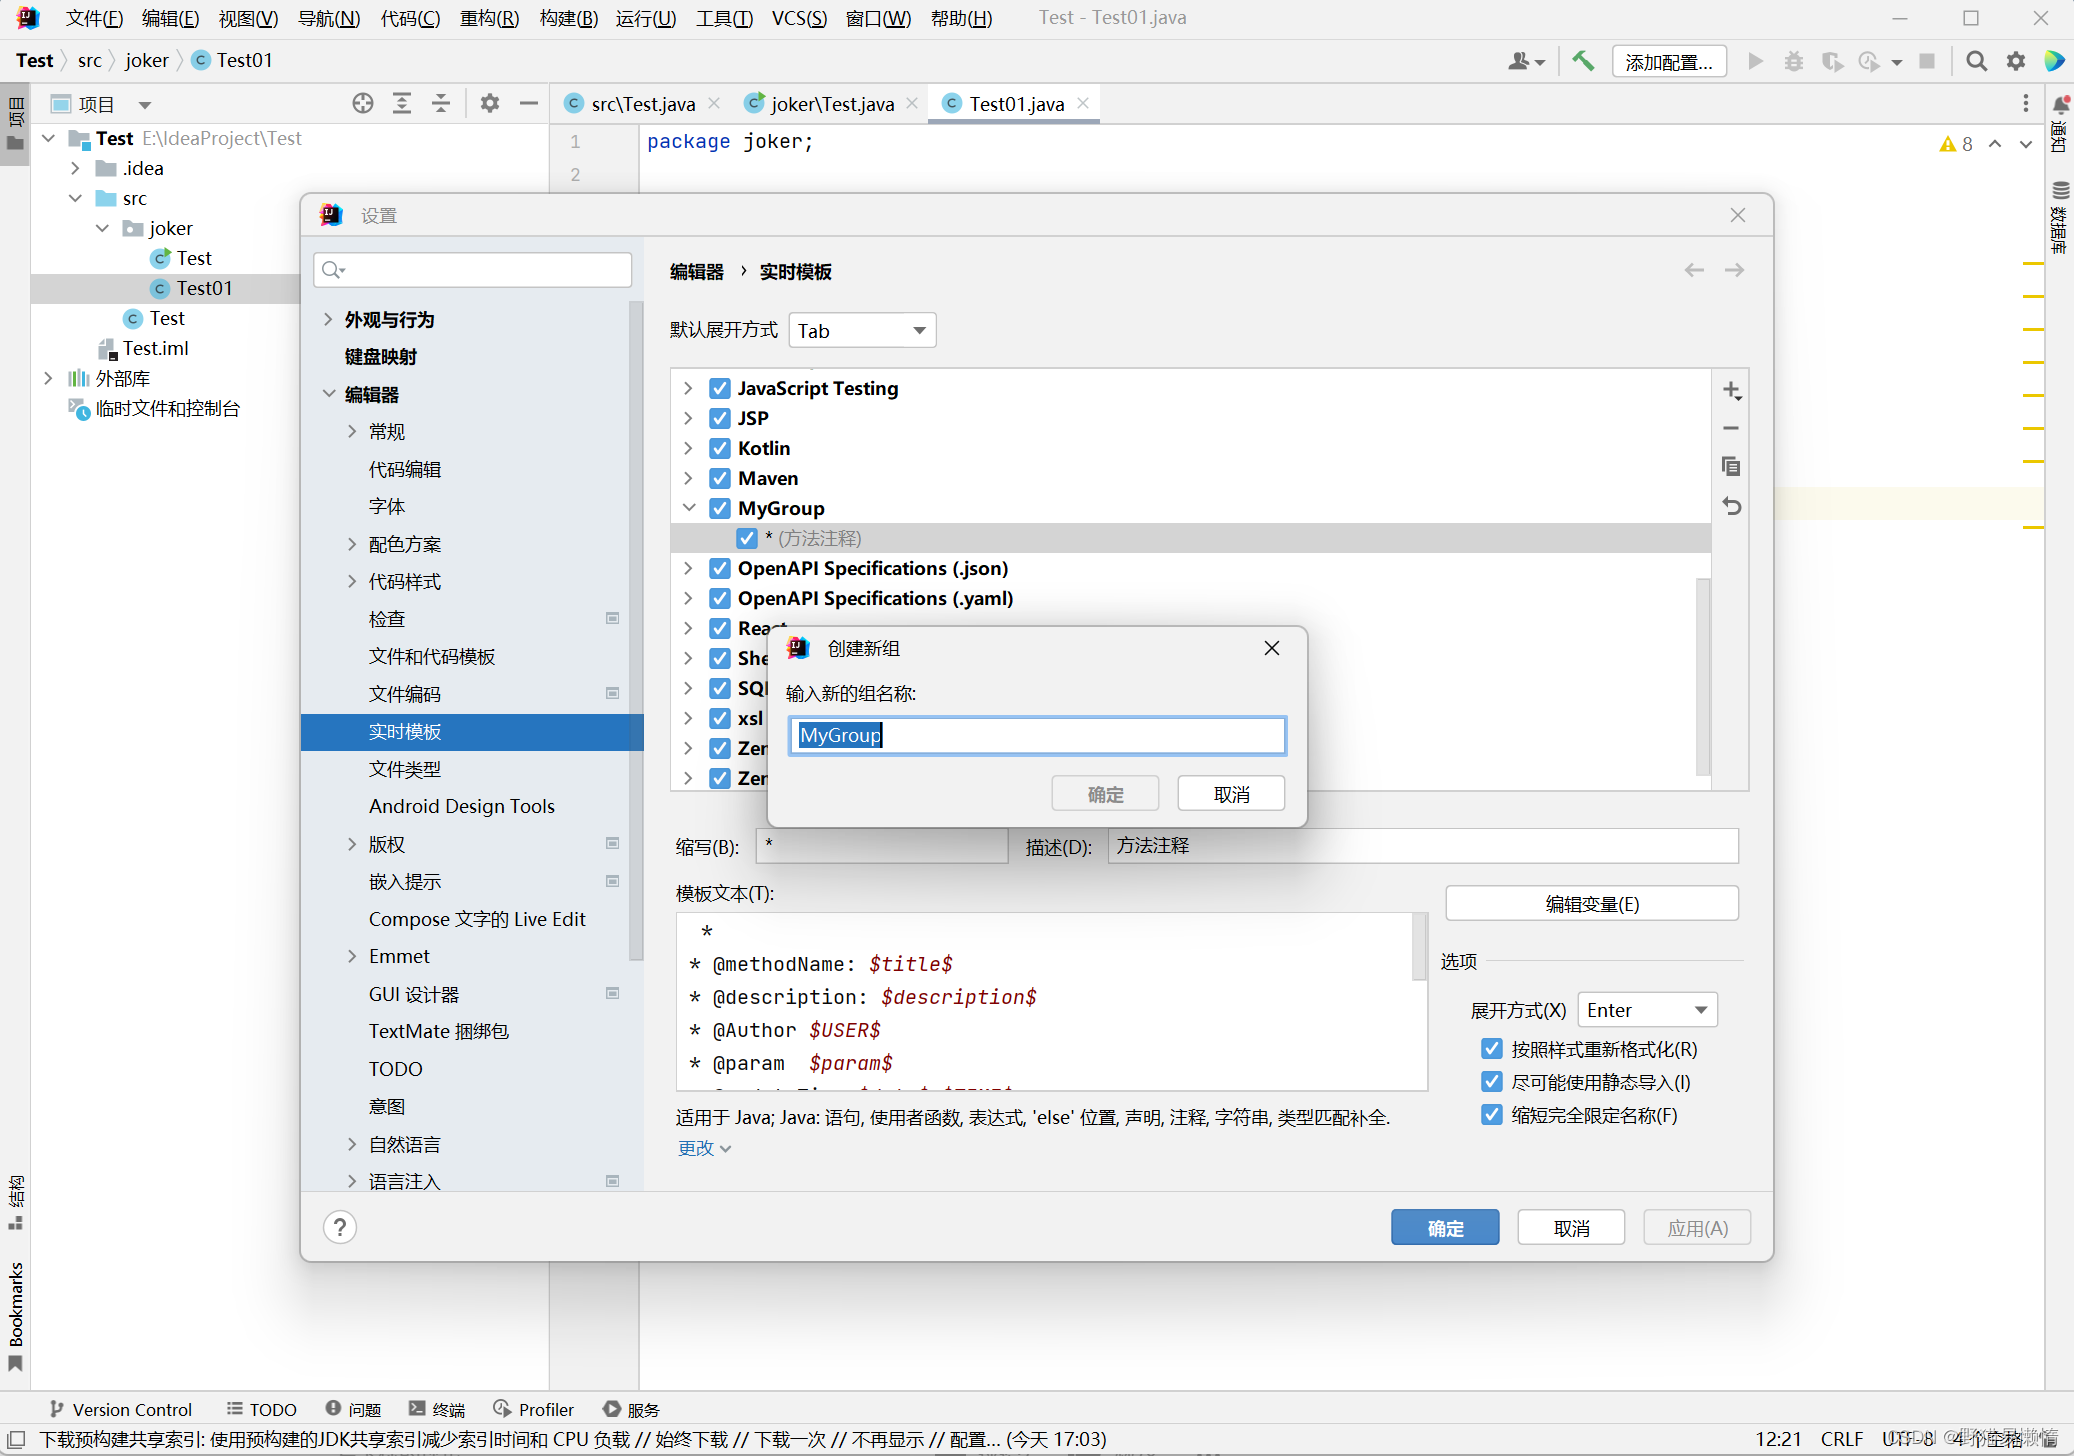Click the build project hammer icon

pyautogui.click(x=1583, y=61)
